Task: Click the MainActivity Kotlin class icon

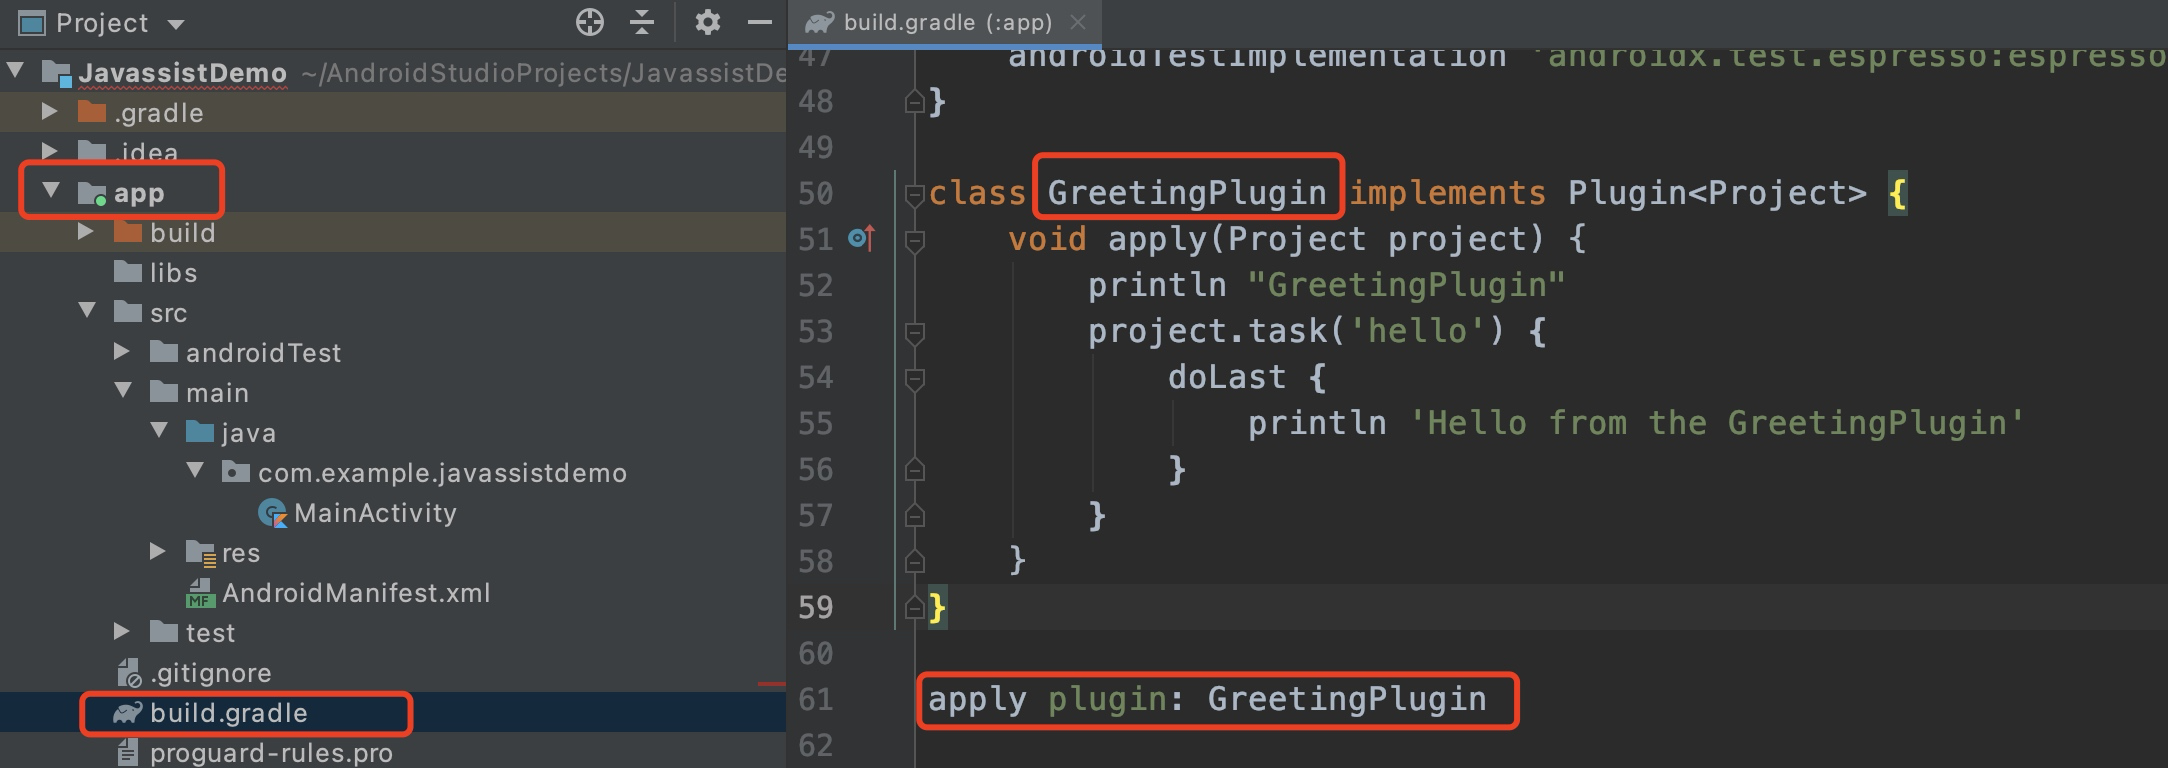Action: point(272,513)
